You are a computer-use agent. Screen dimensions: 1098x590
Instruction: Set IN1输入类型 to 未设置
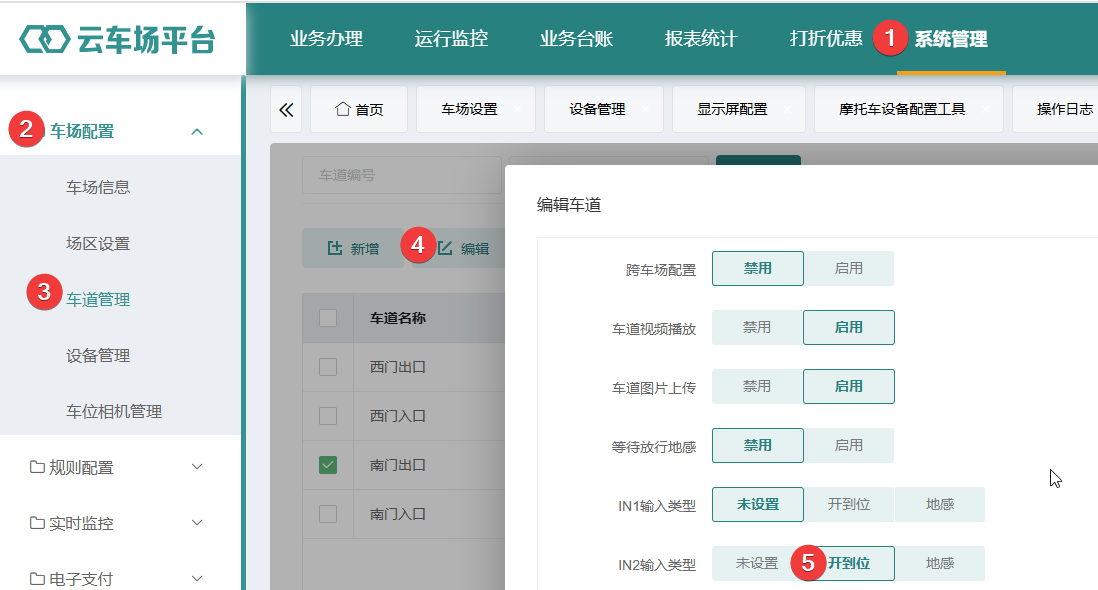click(758, 504)
